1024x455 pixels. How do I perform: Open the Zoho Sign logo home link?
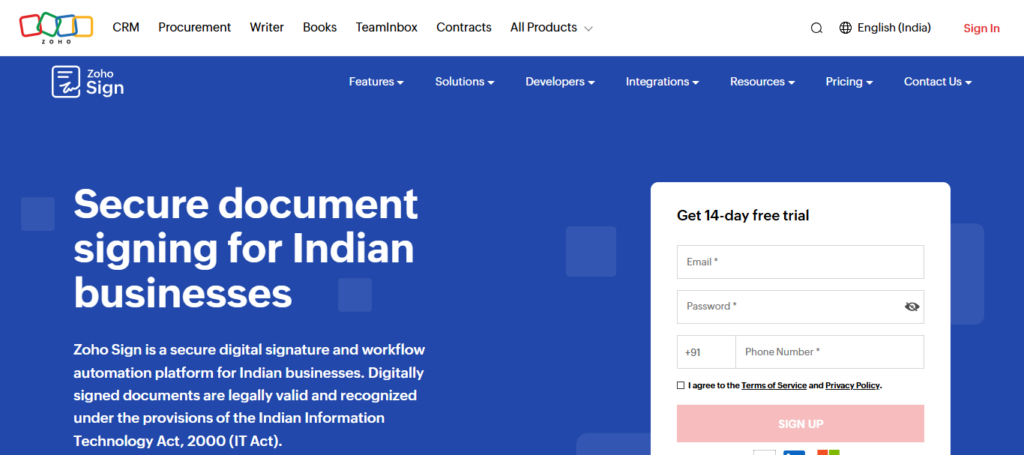88,82
